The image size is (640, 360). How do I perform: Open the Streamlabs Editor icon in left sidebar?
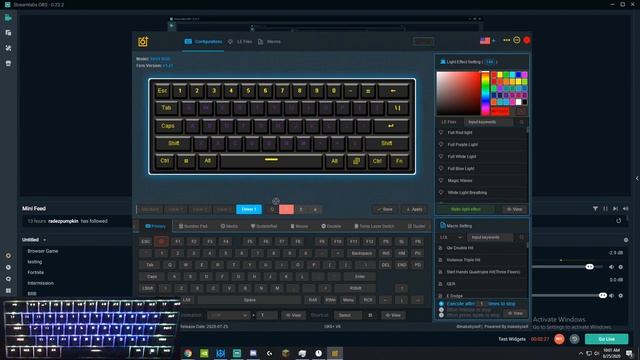pos(8,18)
